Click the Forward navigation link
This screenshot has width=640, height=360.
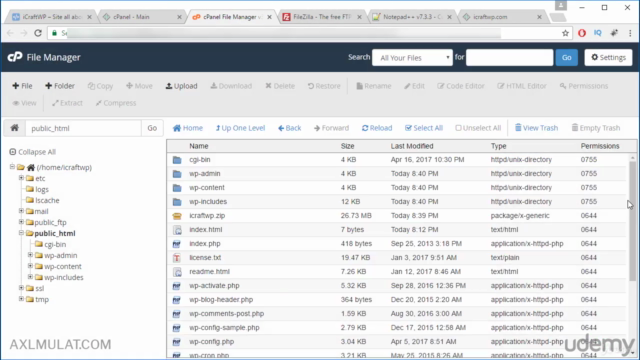click(x=331, y=128)
